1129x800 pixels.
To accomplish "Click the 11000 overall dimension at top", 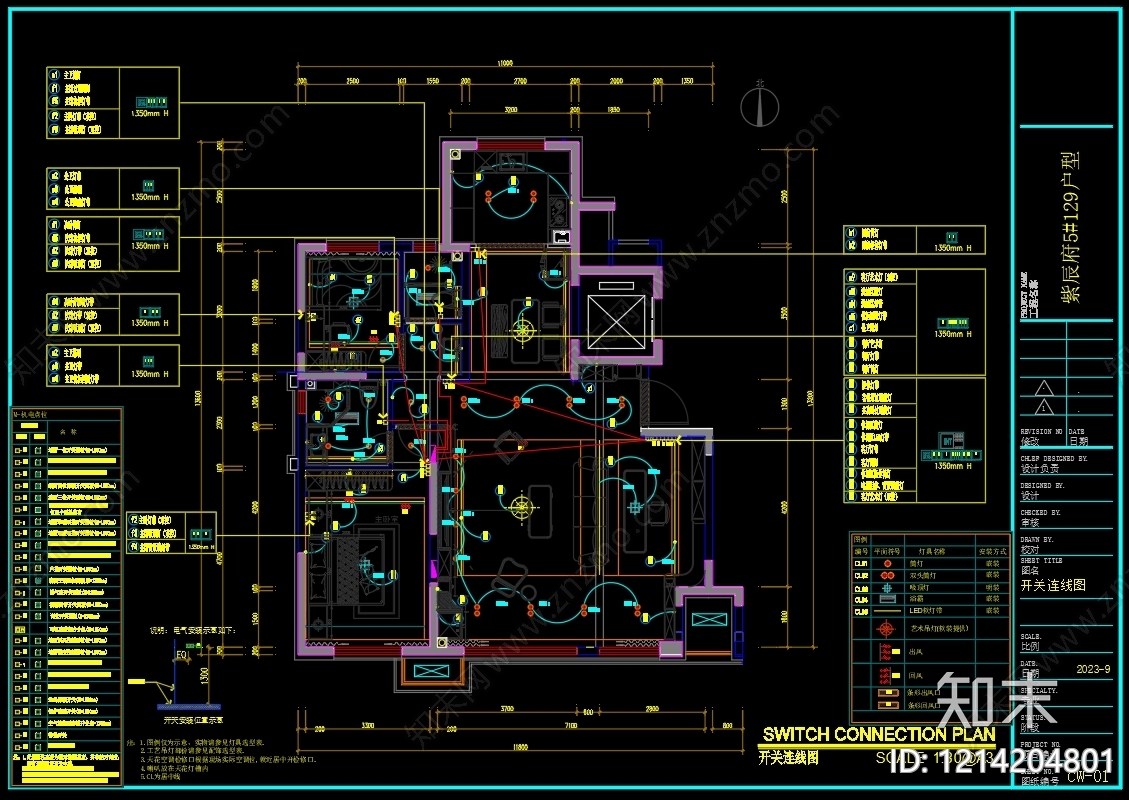I will [x=505, y=63].
